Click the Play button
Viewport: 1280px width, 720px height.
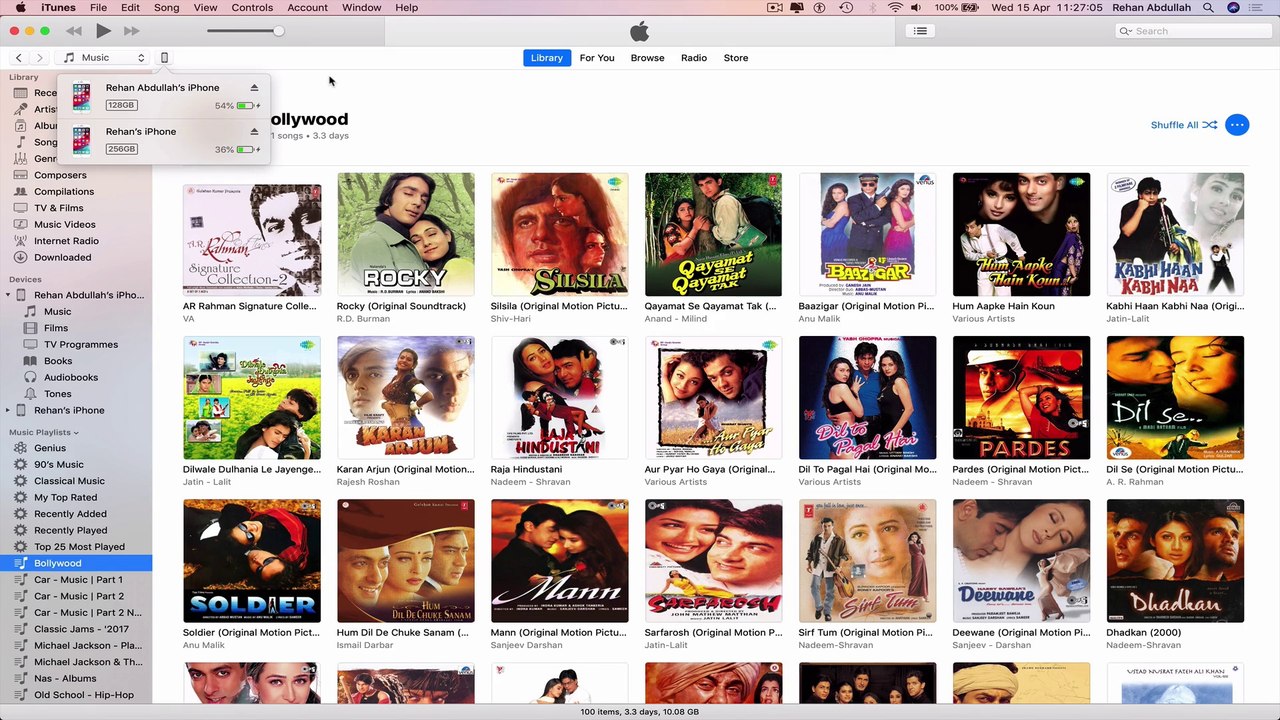click(x=103, y=31)
